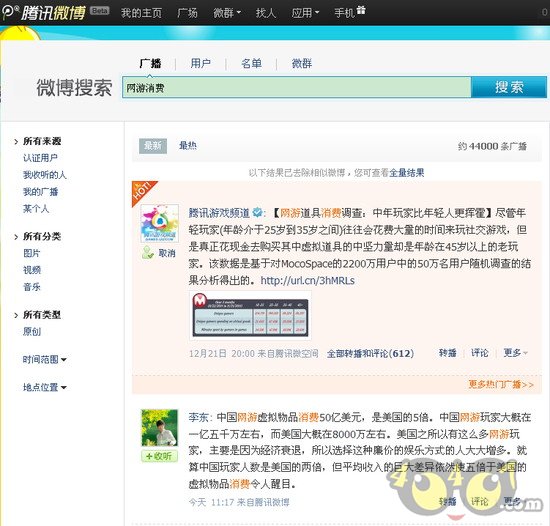This screenshot has height=526, width=550.
Task: Open 全部转播和评论(612) link
Action: tap(370, 353)
